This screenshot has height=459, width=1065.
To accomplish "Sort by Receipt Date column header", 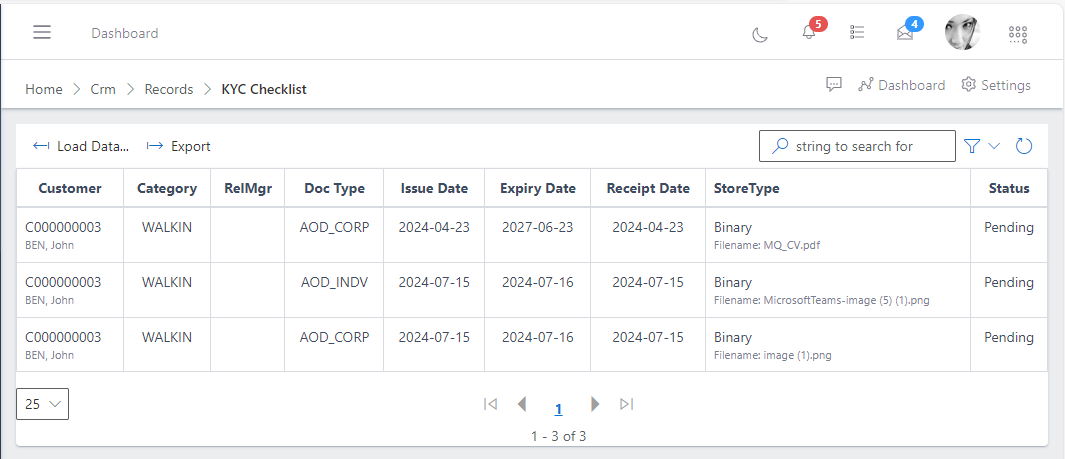I will (648, 188).
